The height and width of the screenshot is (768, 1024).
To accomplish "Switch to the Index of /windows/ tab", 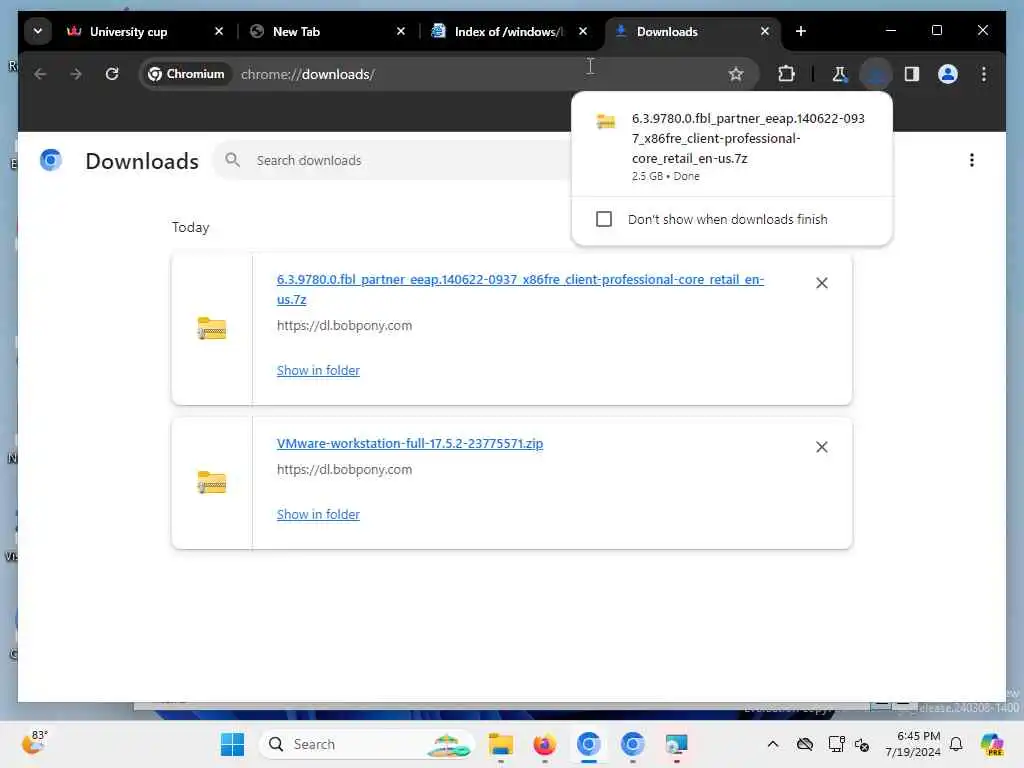I will click(507, 31).
